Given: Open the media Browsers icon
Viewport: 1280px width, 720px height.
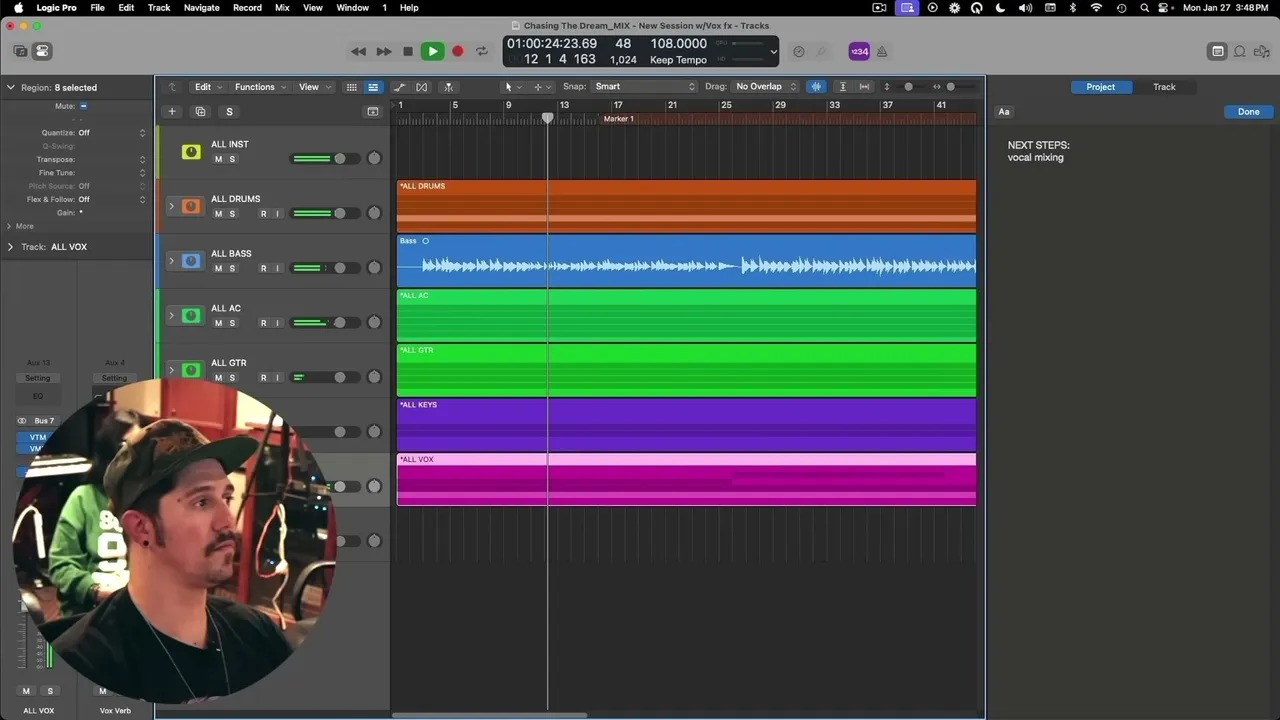Looking at the screenshot, I should click(1261, 51).
